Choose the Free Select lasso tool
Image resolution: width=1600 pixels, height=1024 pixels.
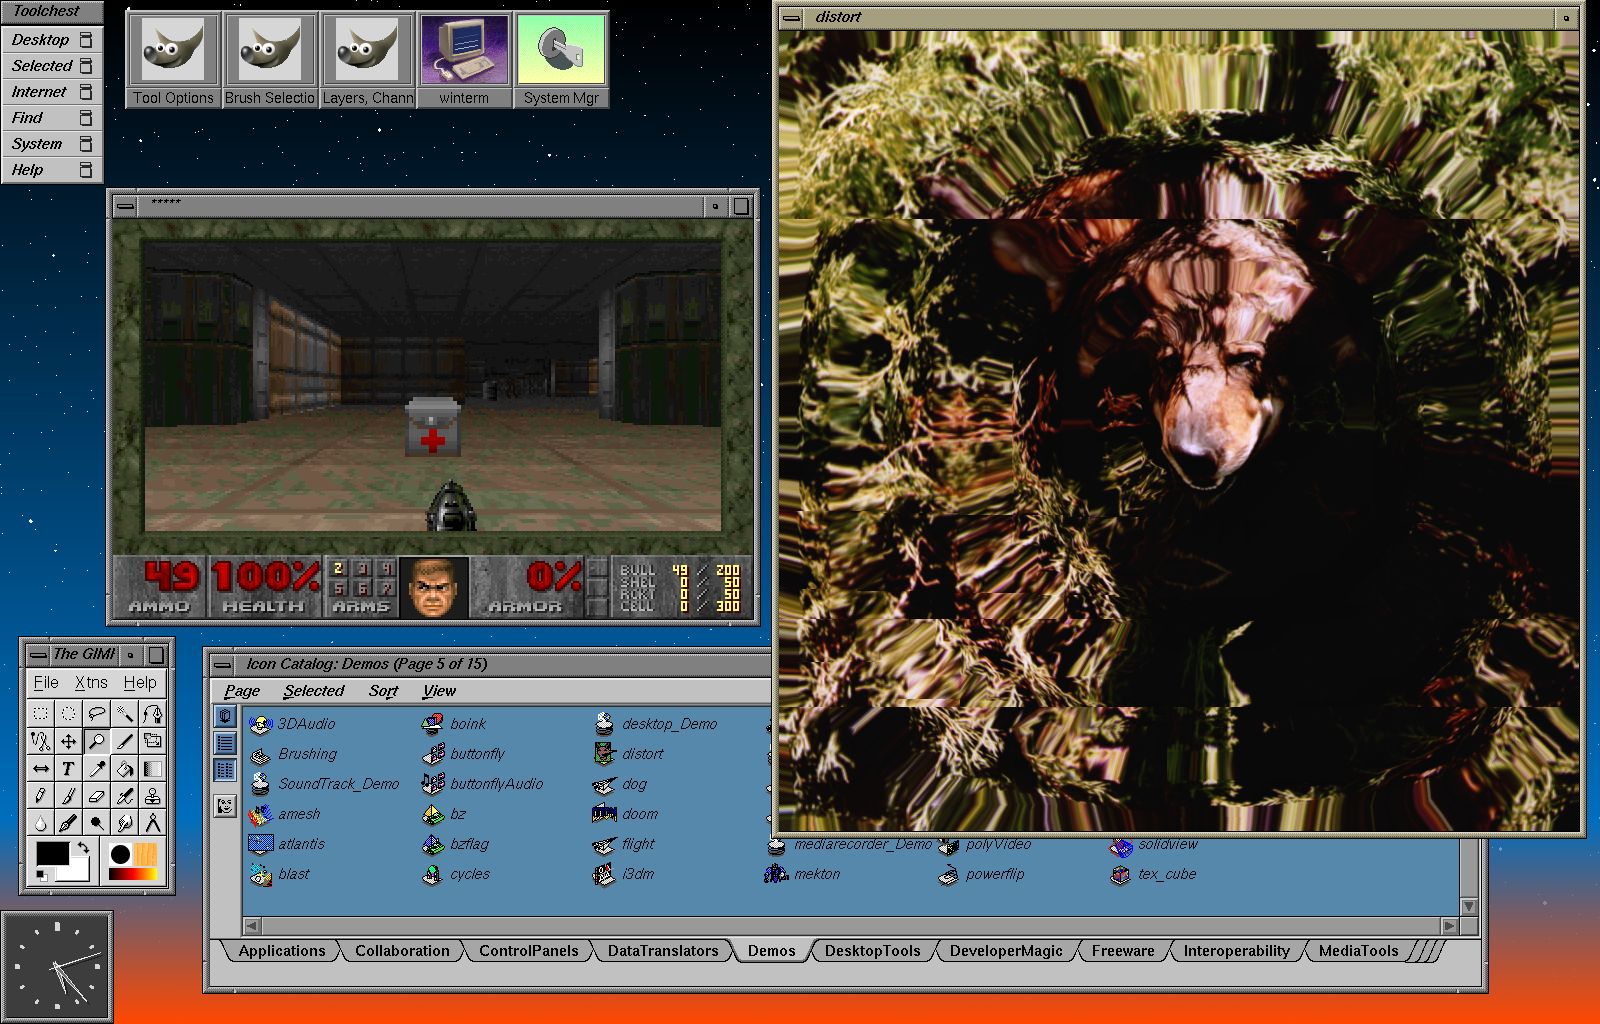click(96, 713)
